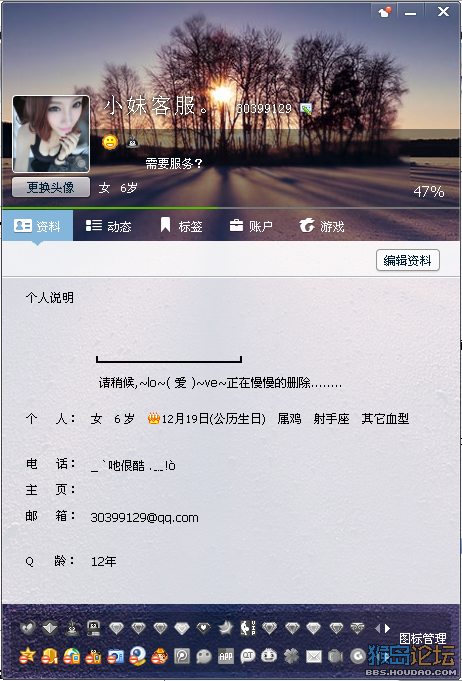The height and width of the screenshot is (681, 462).
Task: Click the video camera icon
Action: click(336, 656)
